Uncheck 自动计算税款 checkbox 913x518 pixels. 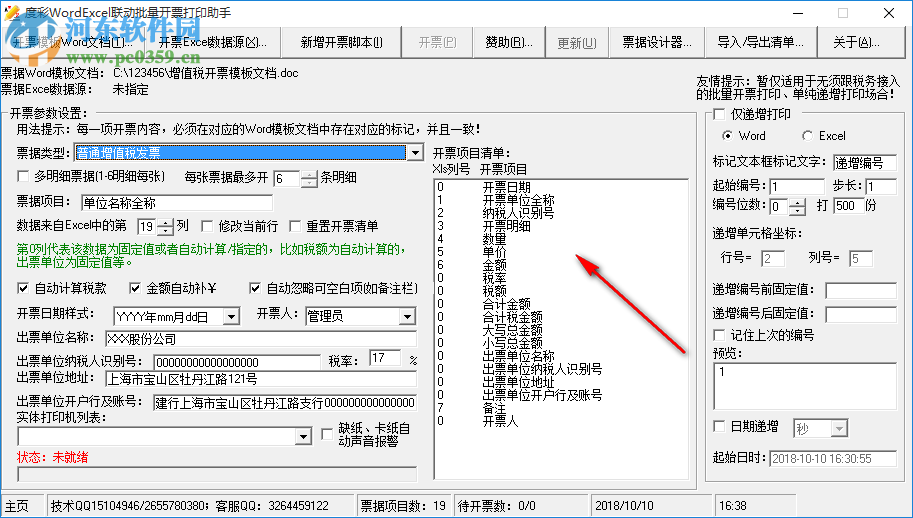[x=23, y=288]
